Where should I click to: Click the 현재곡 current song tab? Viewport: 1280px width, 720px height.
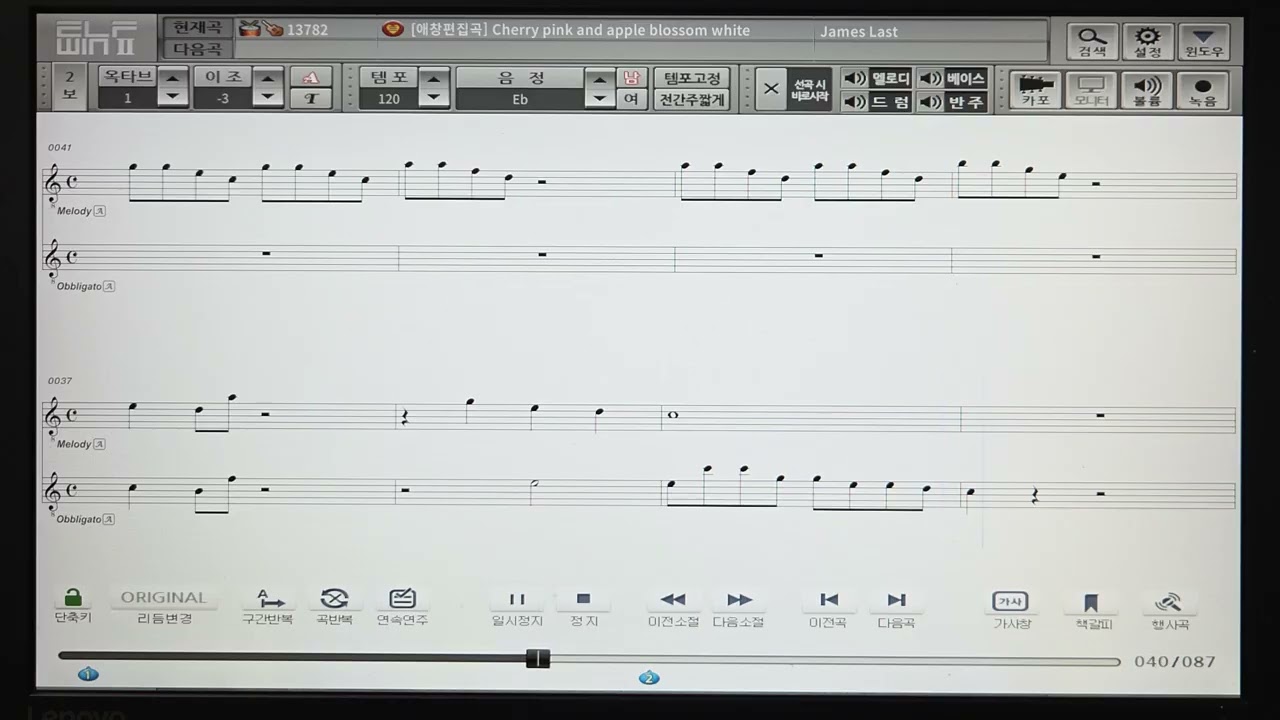click(x=196, y=28)
